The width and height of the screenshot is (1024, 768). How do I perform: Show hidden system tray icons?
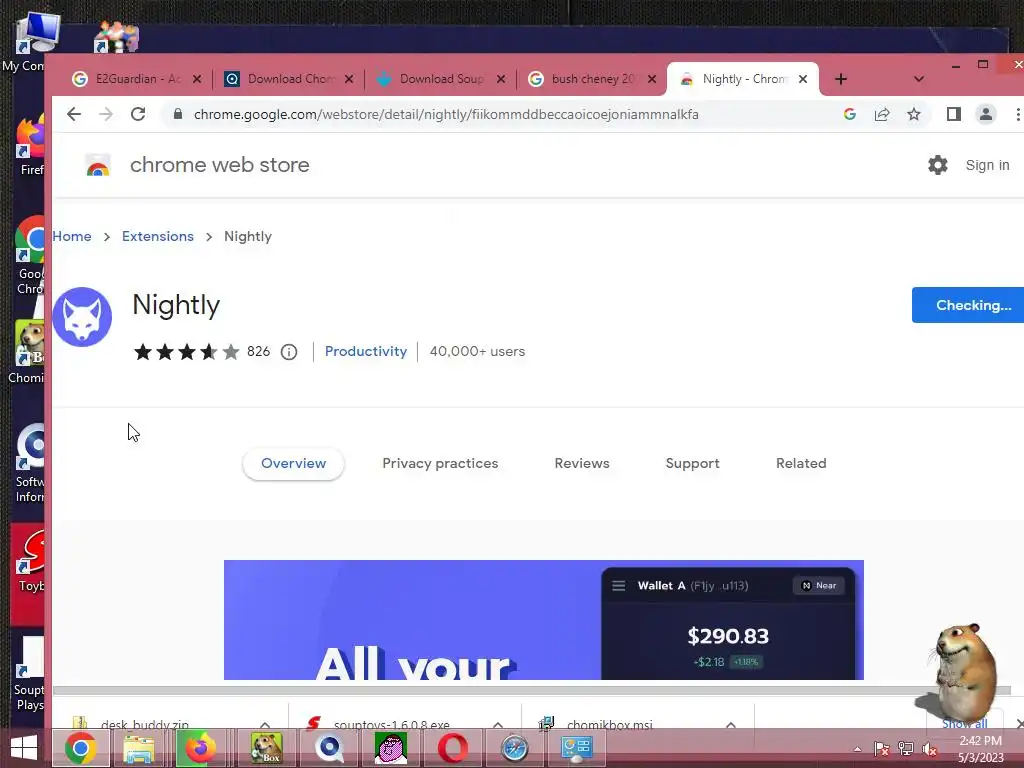pos(857,749)
